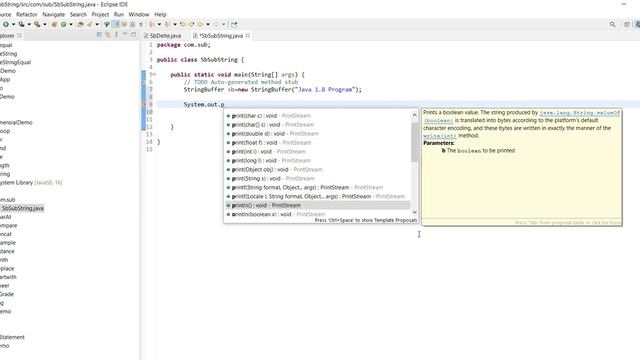
Task: Close the SbSubString.java editor tab
Action: click(x=248, y=36)
